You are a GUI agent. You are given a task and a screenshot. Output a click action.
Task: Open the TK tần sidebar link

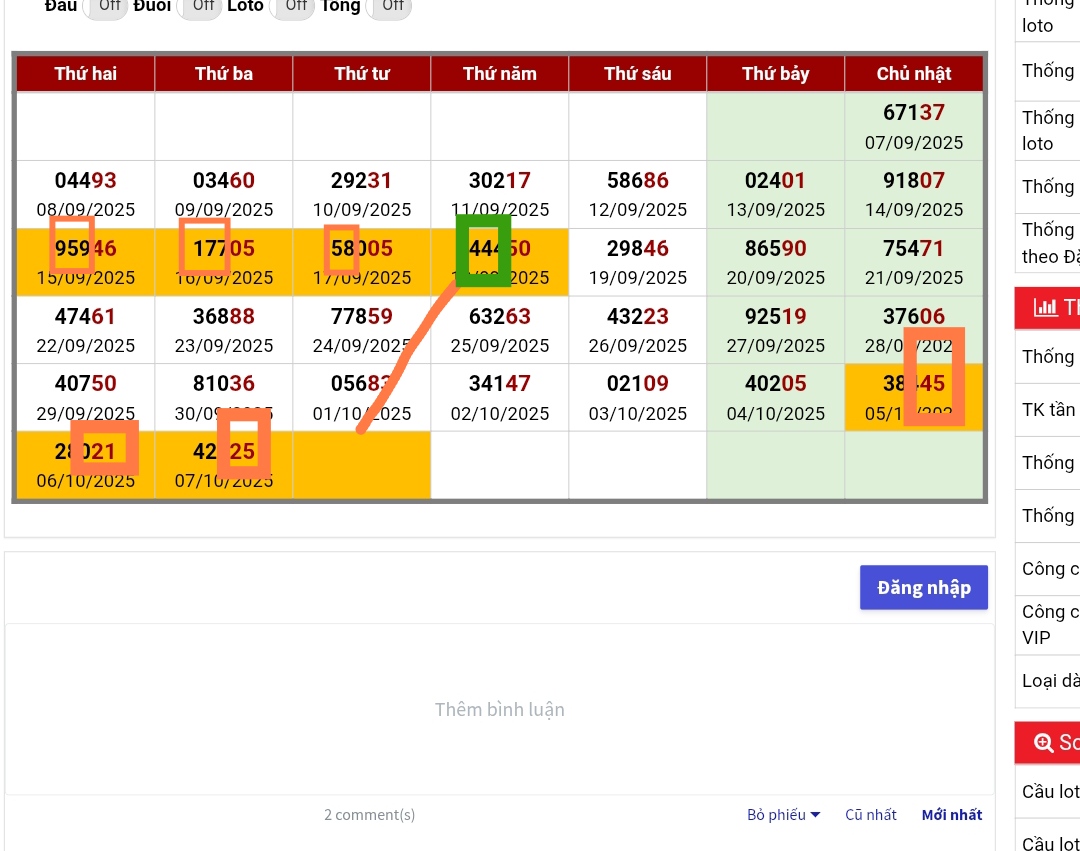coord(1048,409)
